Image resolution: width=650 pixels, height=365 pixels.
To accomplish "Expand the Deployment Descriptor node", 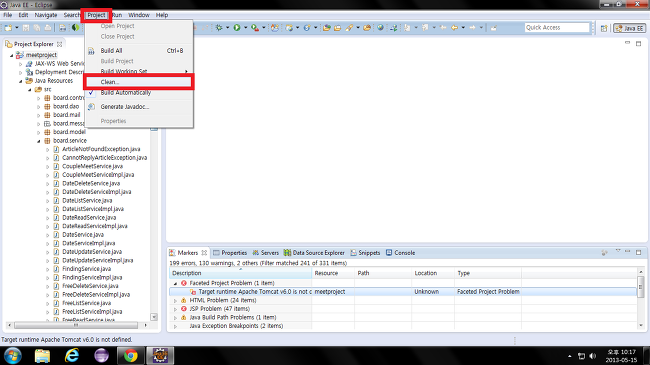I will (x=21, y=73).
